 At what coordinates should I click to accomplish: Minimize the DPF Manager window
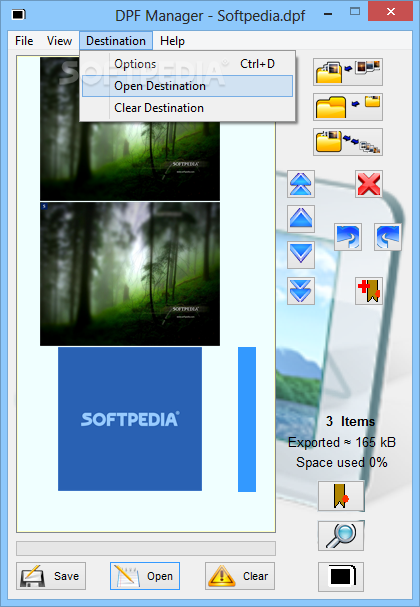(328, 14)
